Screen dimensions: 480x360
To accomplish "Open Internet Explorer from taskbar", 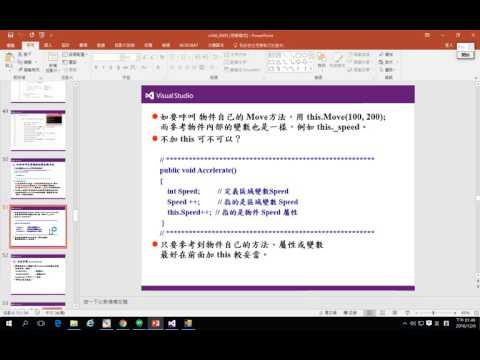I will point(90,323).
